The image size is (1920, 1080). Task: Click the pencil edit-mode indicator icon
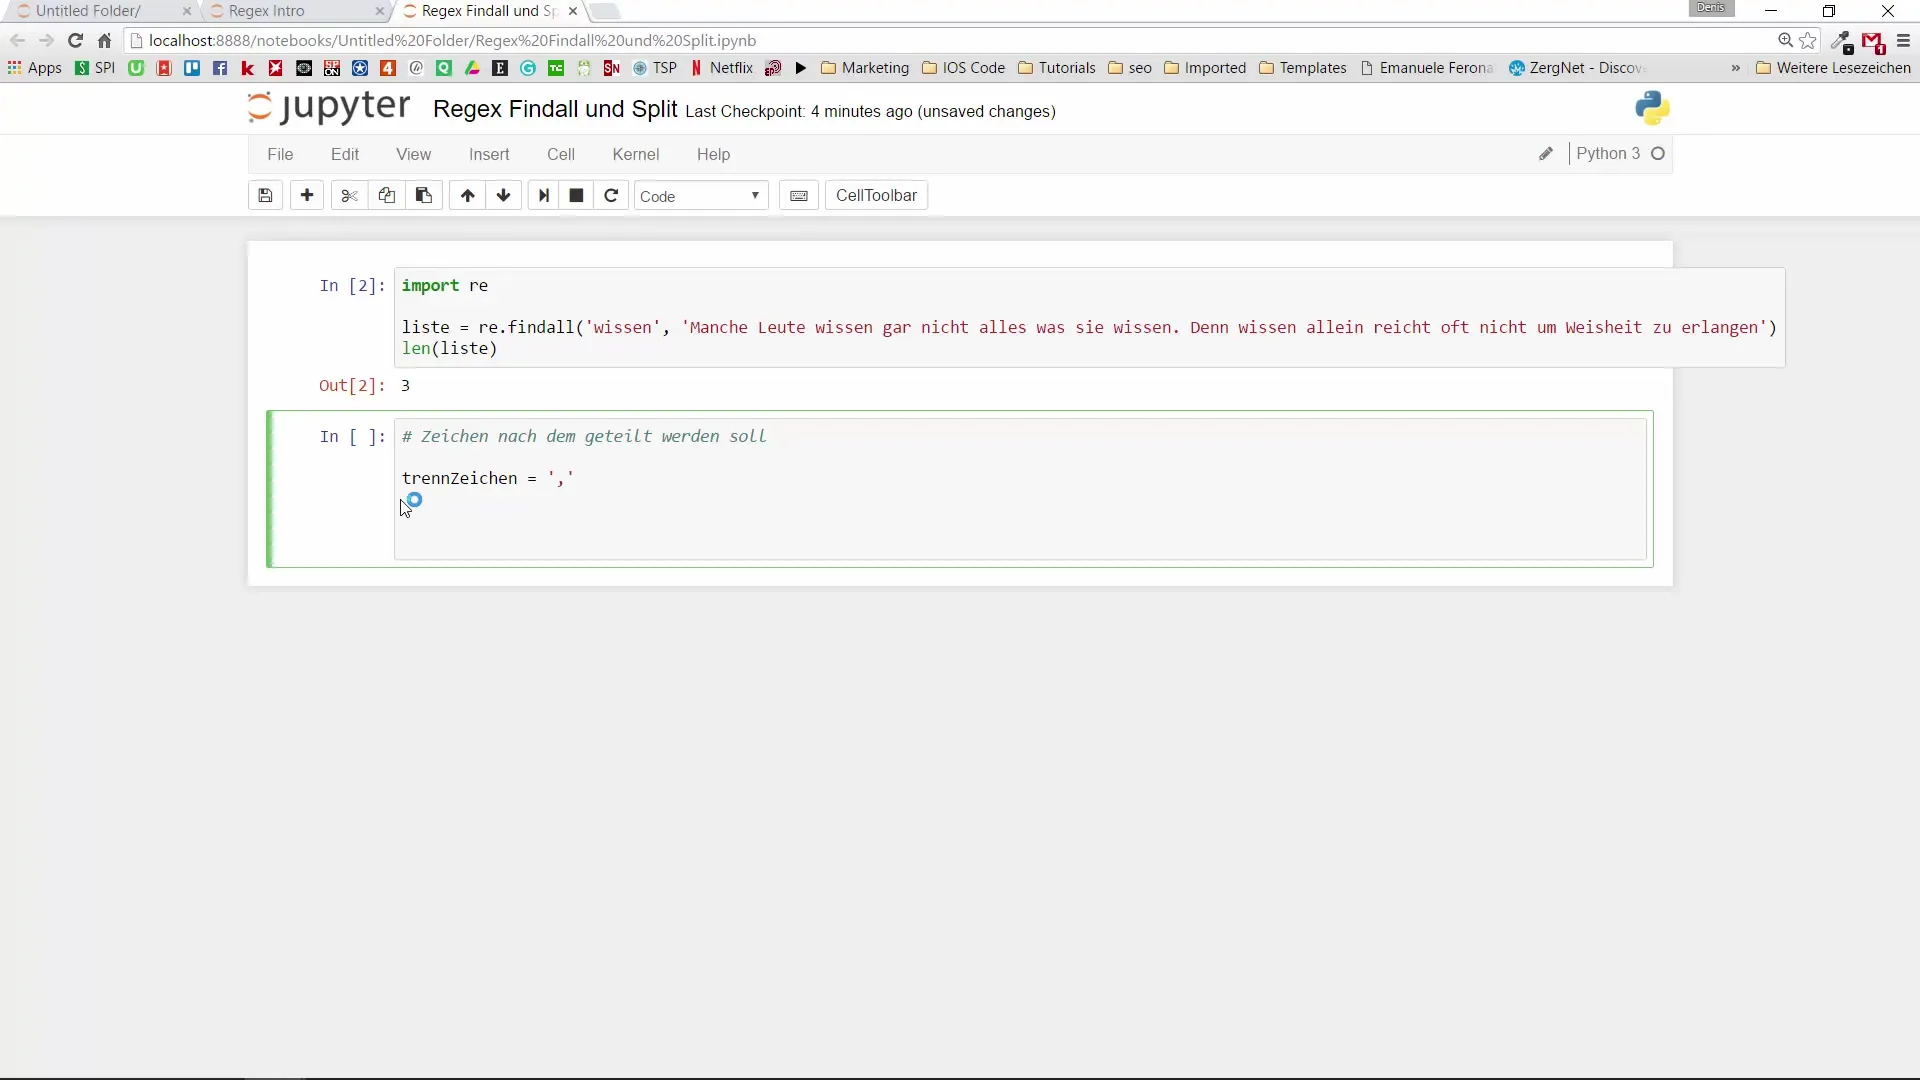click(x=1546, y=154)
